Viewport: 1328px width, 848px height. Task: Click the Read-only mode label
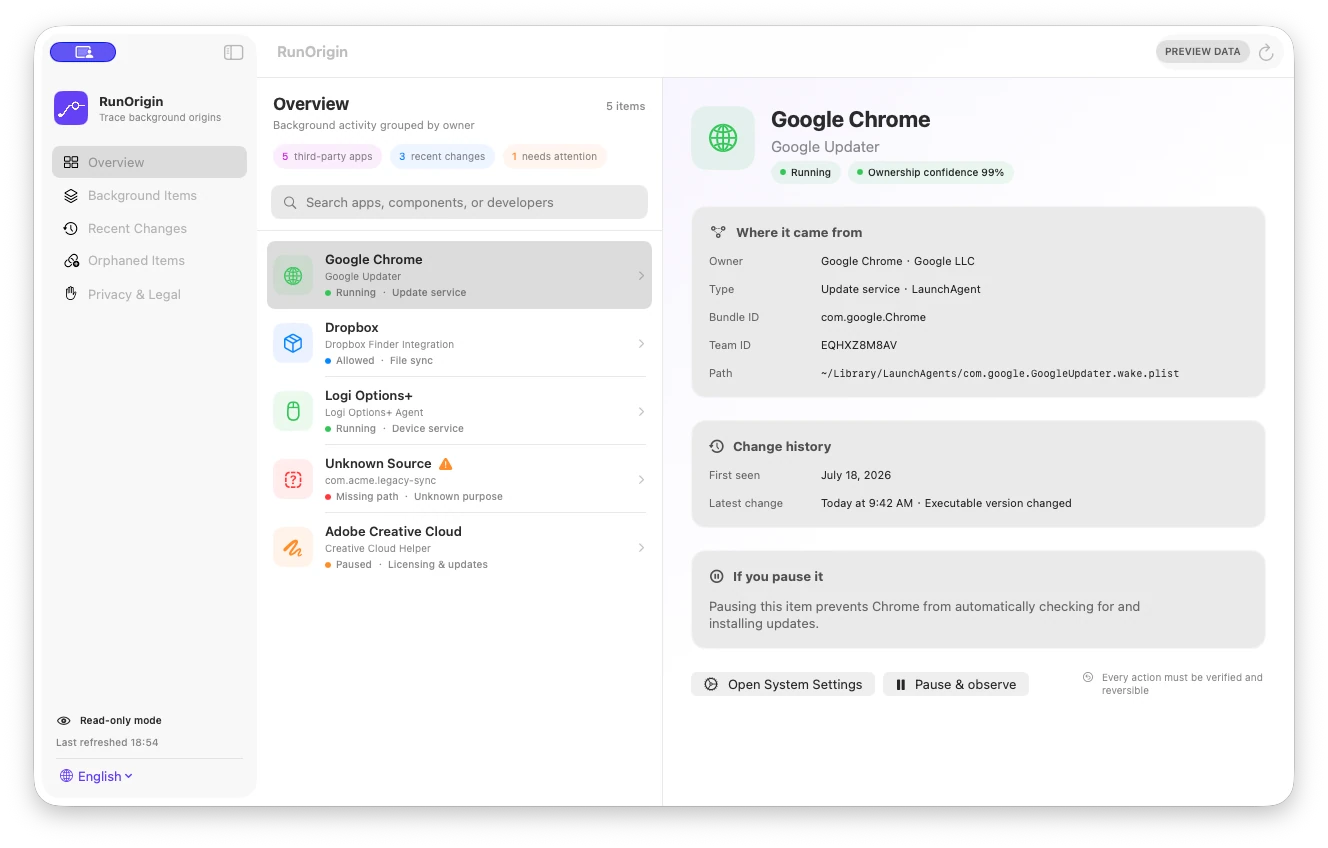[x=120, y=720]
